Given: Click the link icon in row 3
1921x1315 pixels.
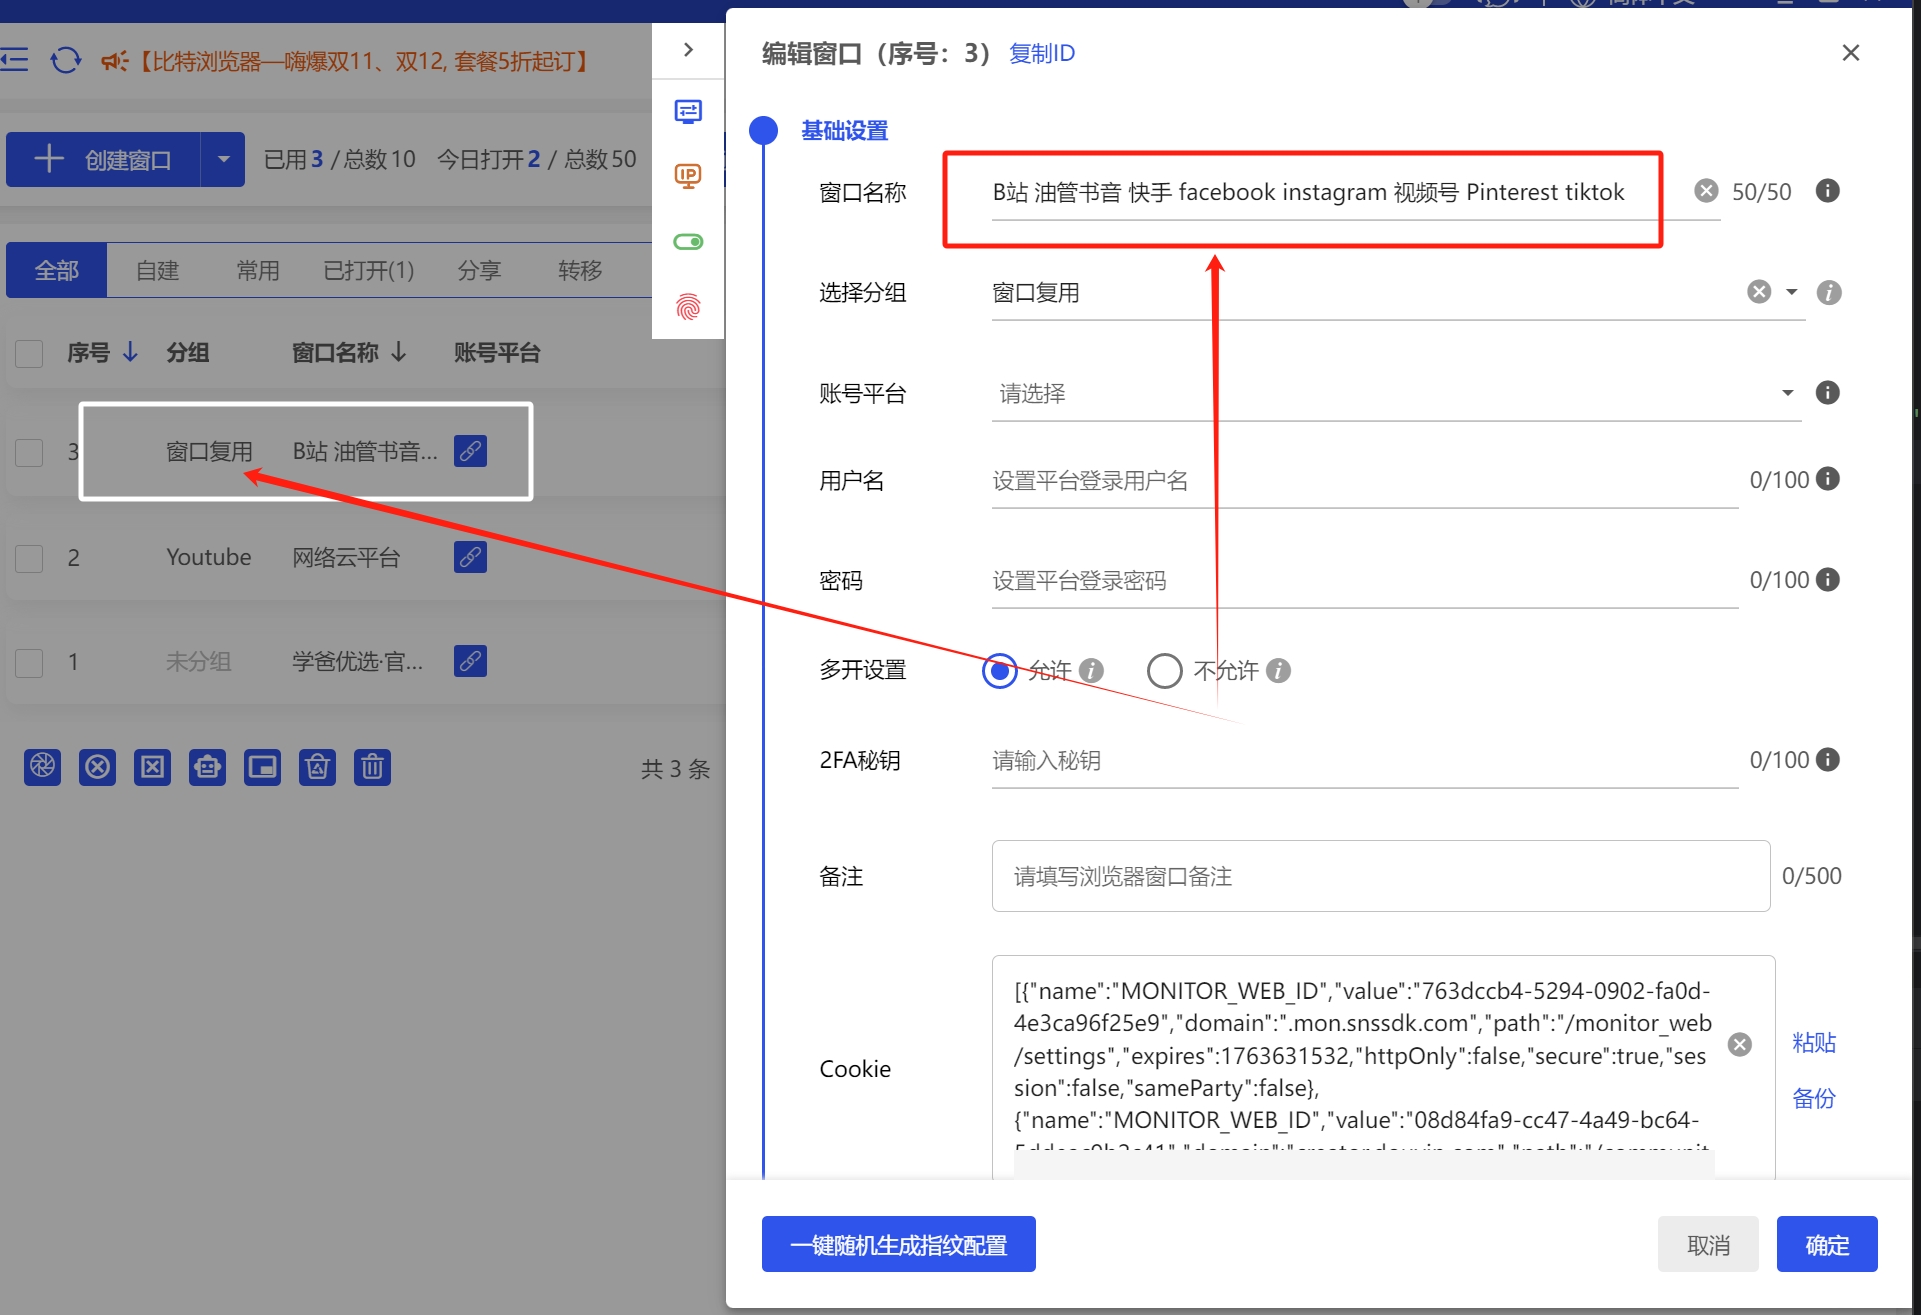Looking at the screenshot, I should tap(470, 451).
